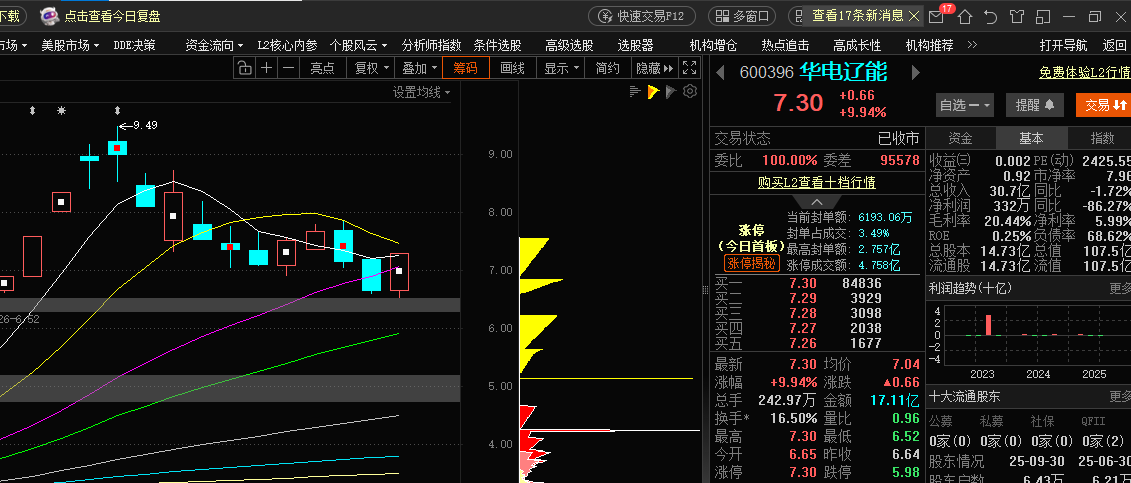Viewport: 1131px width, 483px height.
Task: Open DDE决策 menu
Action: tap(134, 45)
